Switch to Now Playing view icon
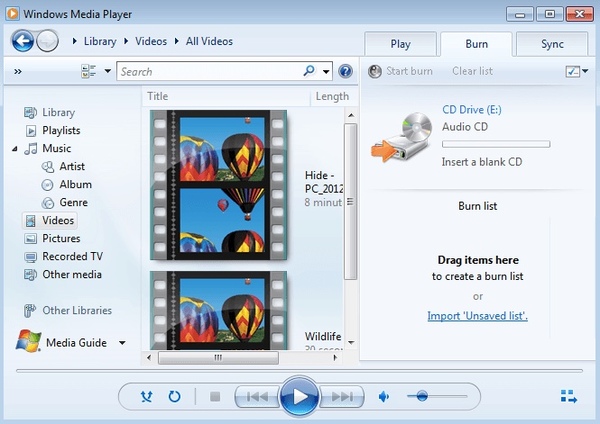The image size is (600, 424). (569, 396)
